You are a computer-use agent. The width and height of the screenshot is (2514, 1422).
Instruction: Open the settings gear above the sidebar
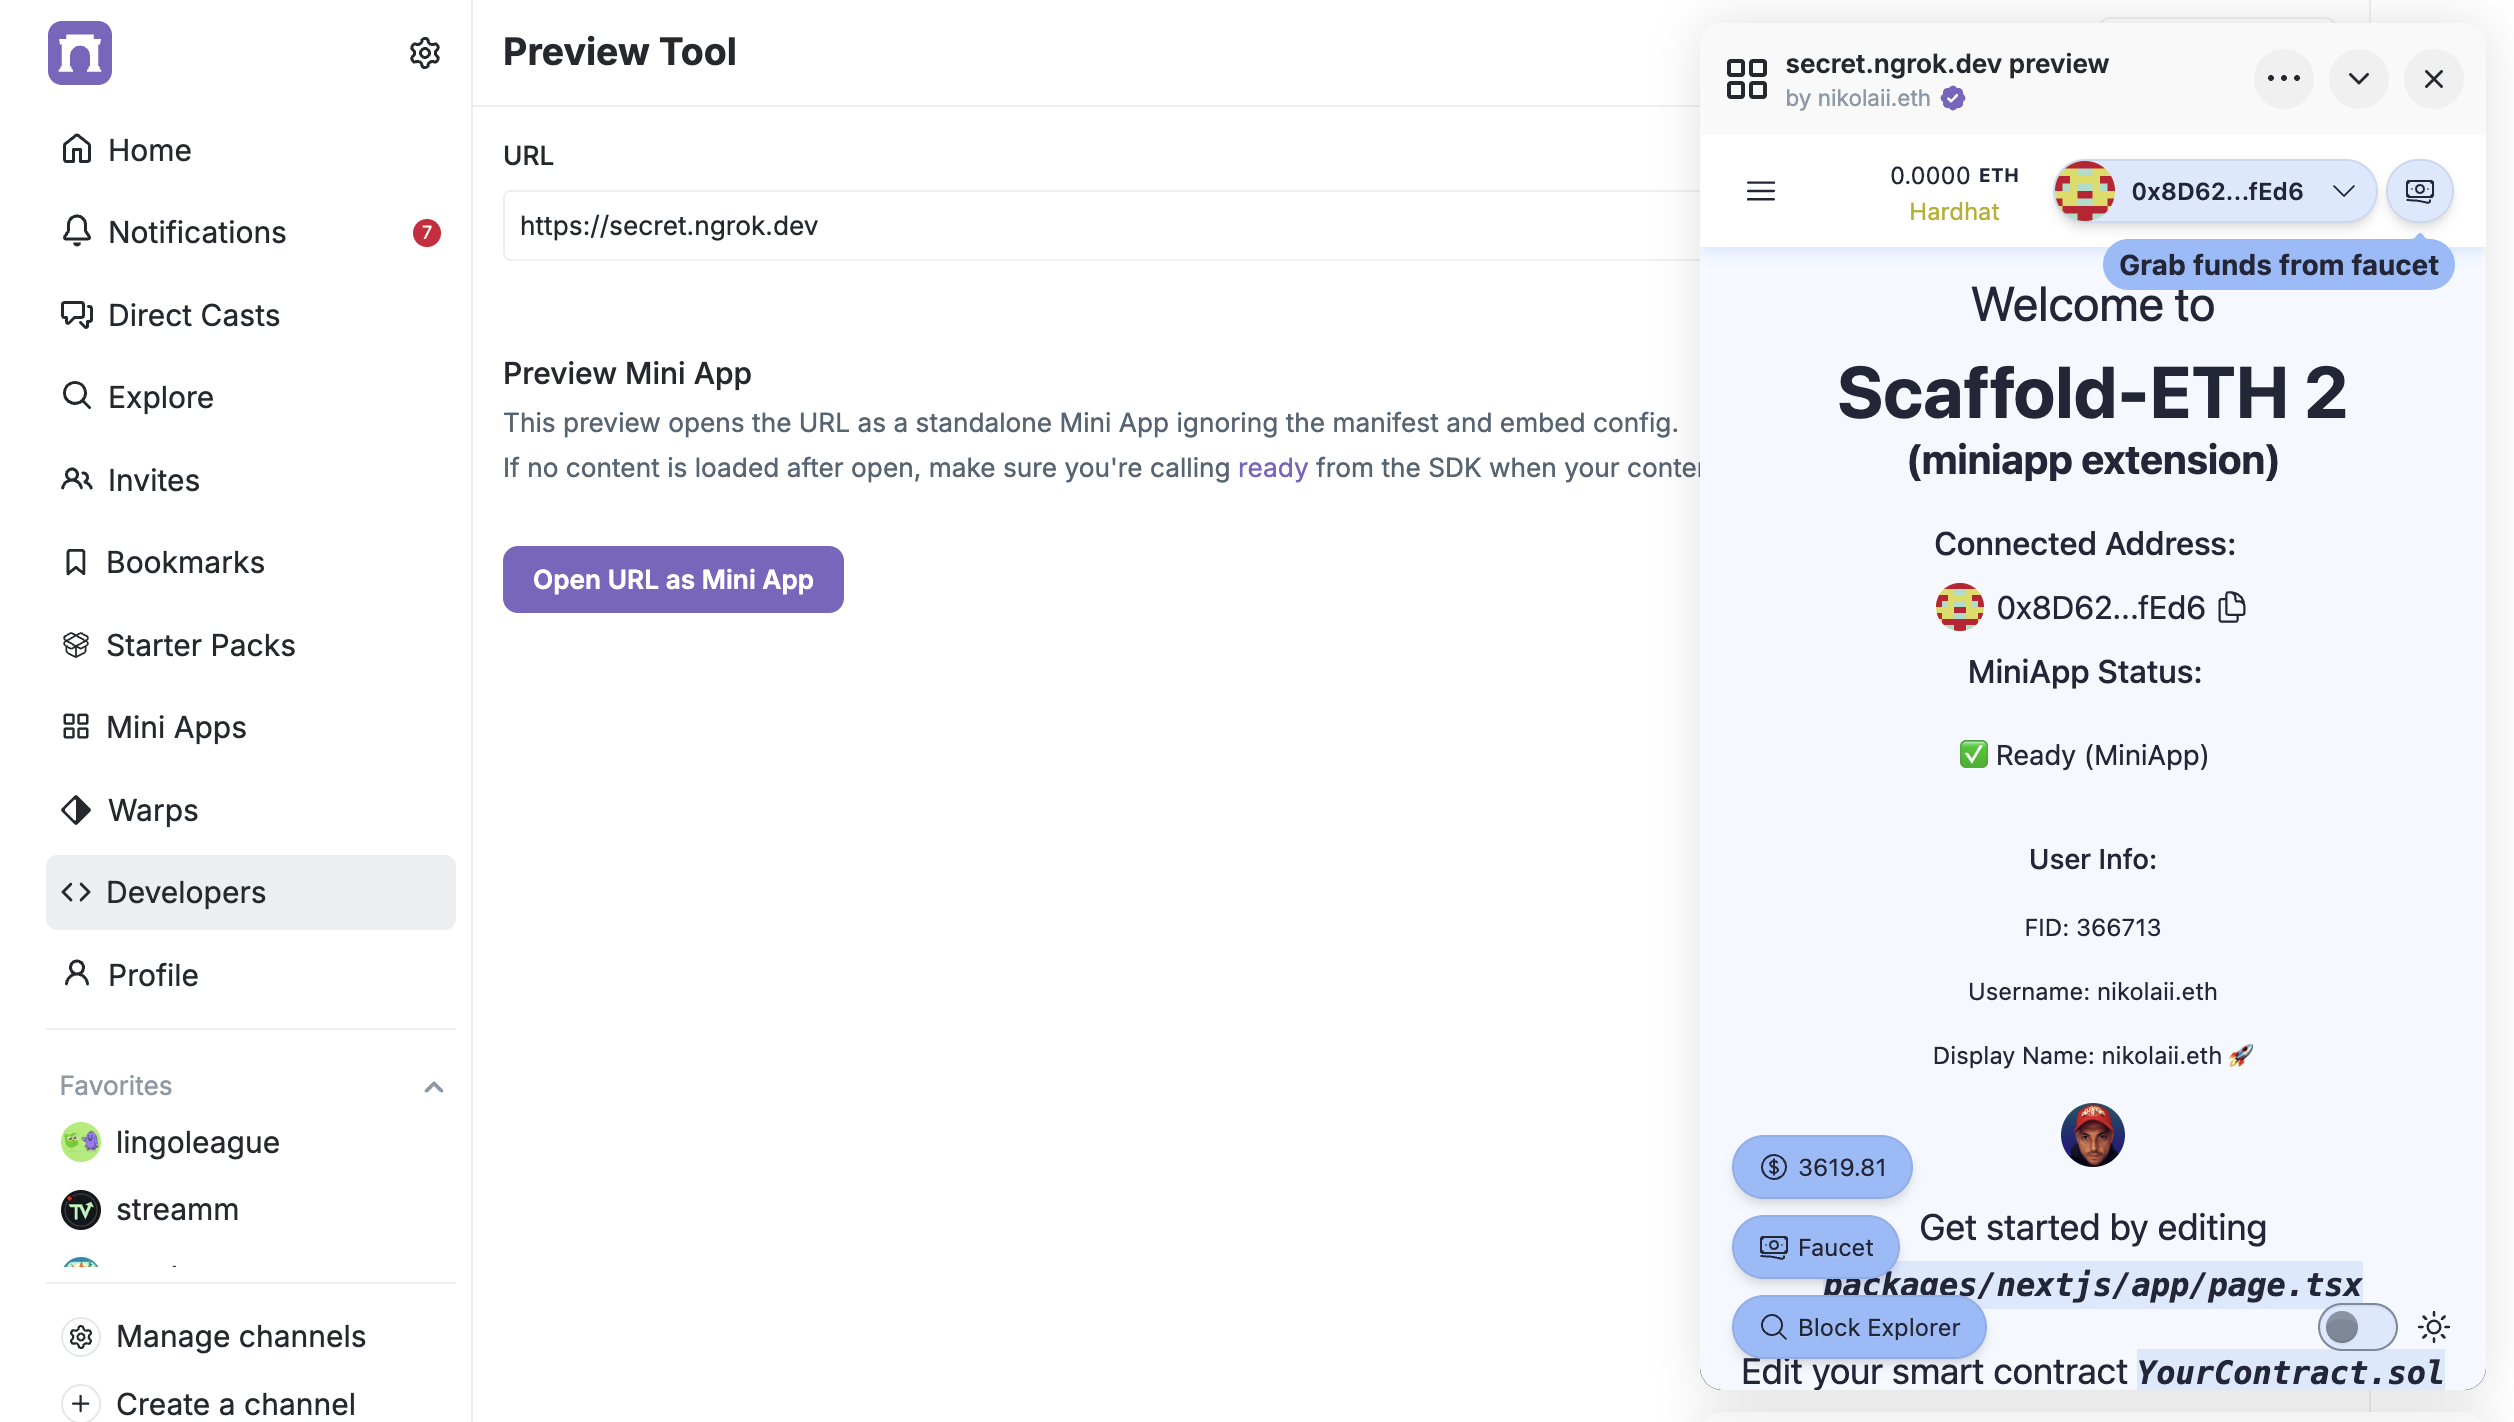pos(425,53)
